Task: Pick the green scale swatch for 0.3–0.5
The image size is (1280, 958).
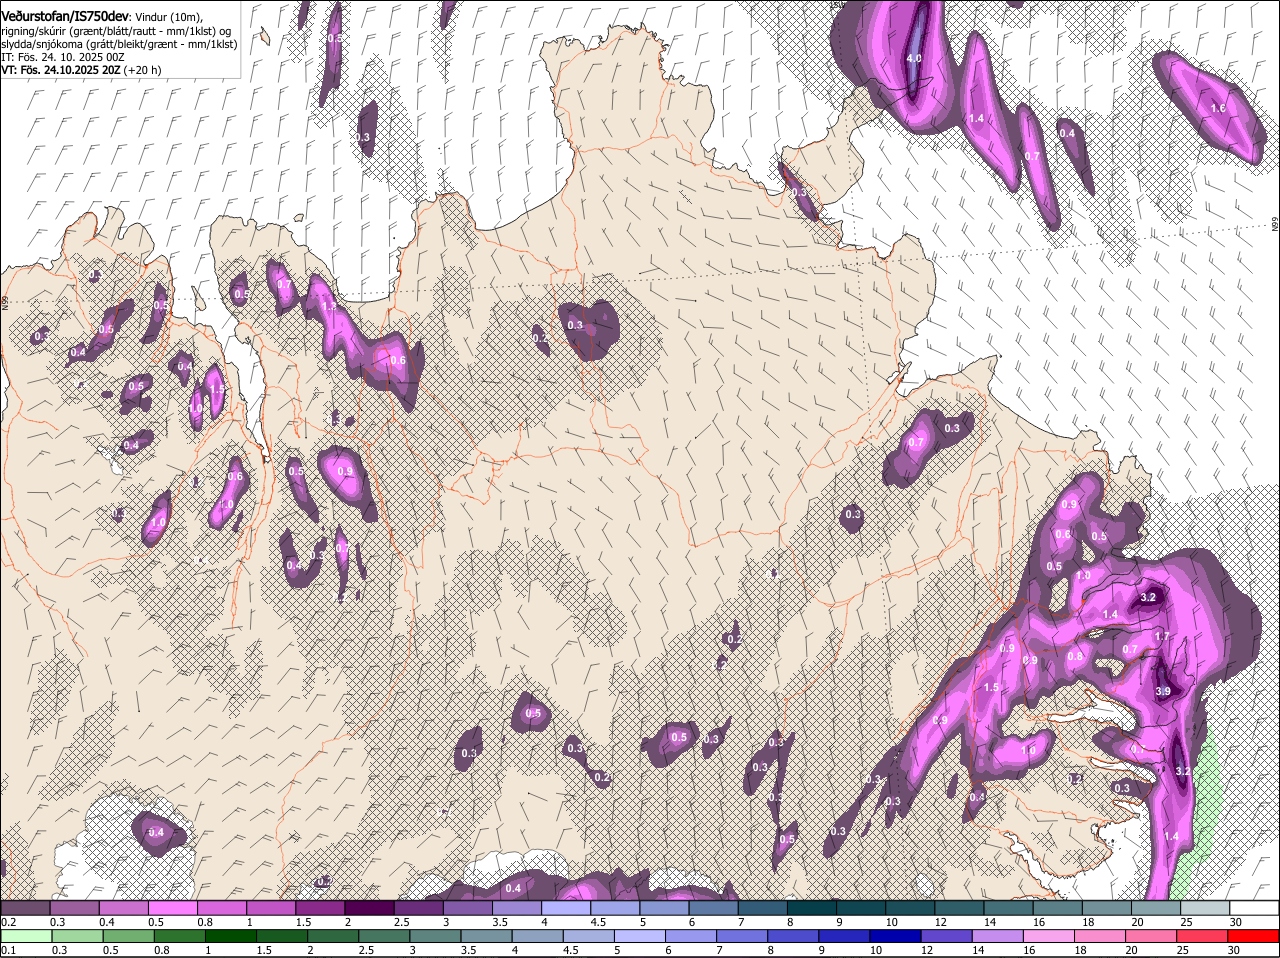Action: point(78,936)
